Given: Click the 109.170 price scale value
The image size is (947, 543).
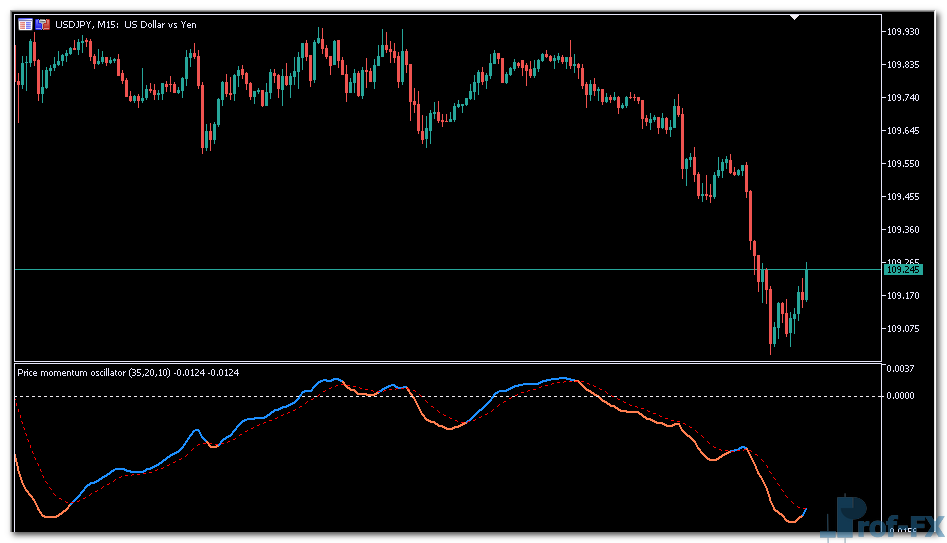Looking at the screenshot, I should point(902,295).
